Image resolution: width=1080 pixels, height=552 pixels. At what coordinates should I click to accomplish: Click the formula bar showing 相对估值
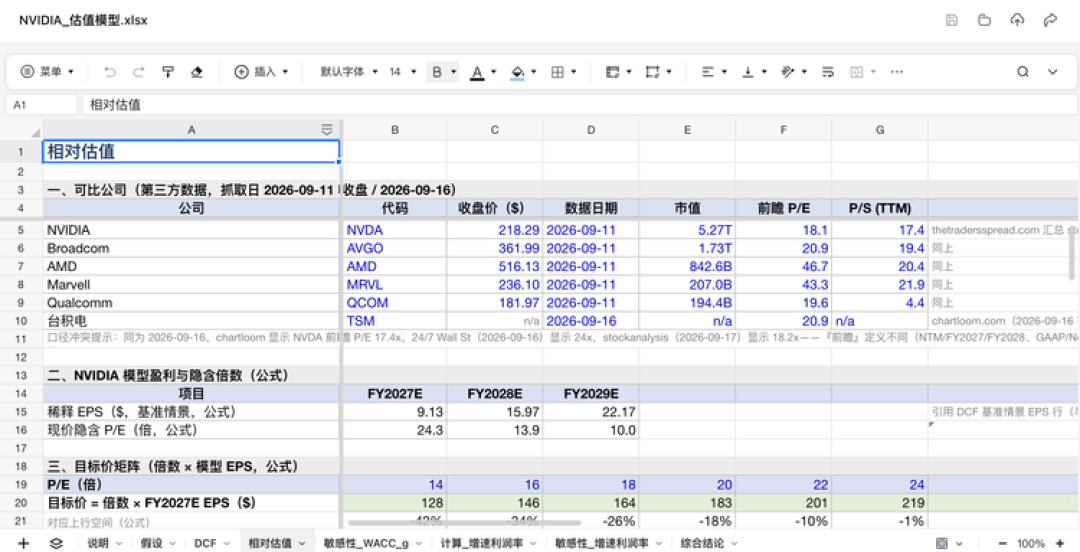tap(579, 105)
